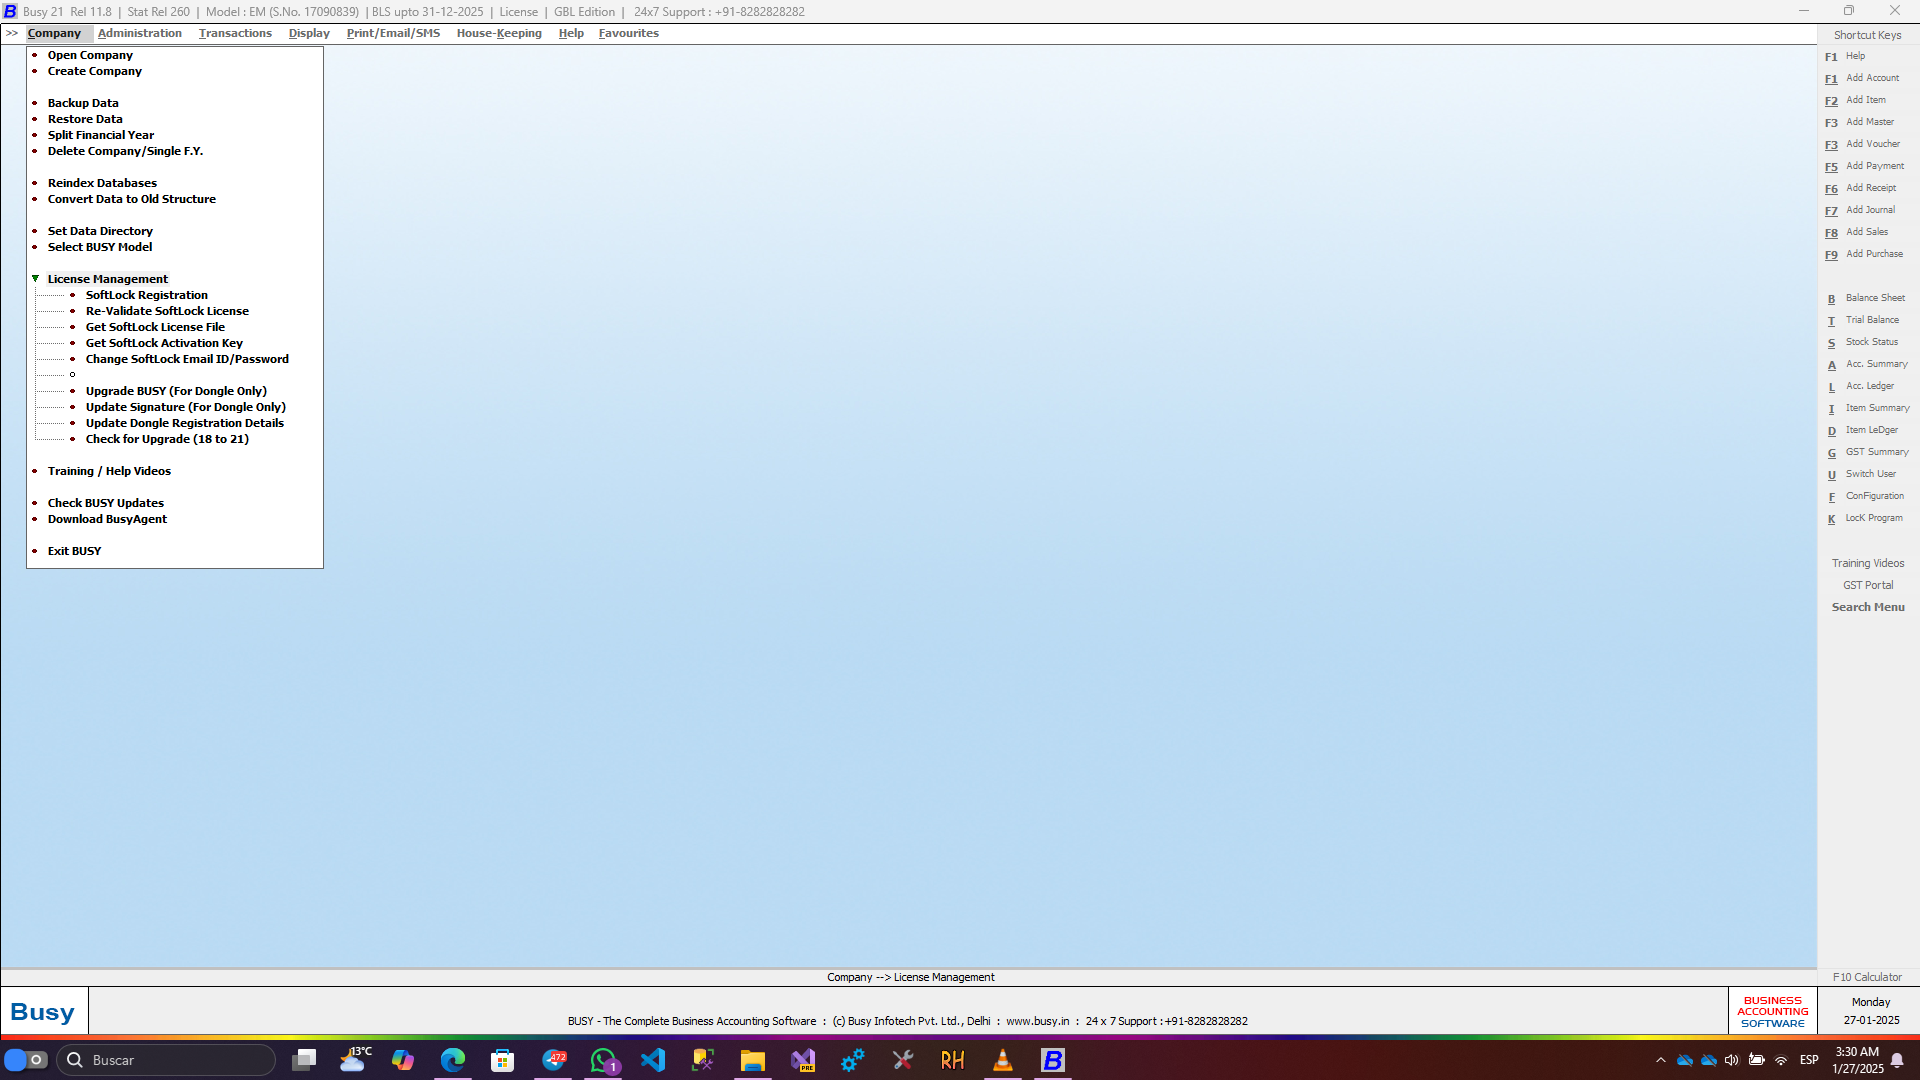Open Wi-Fi network settings in tray
This screenshot has height=1080, width=1920.
pos(1781,1060)
